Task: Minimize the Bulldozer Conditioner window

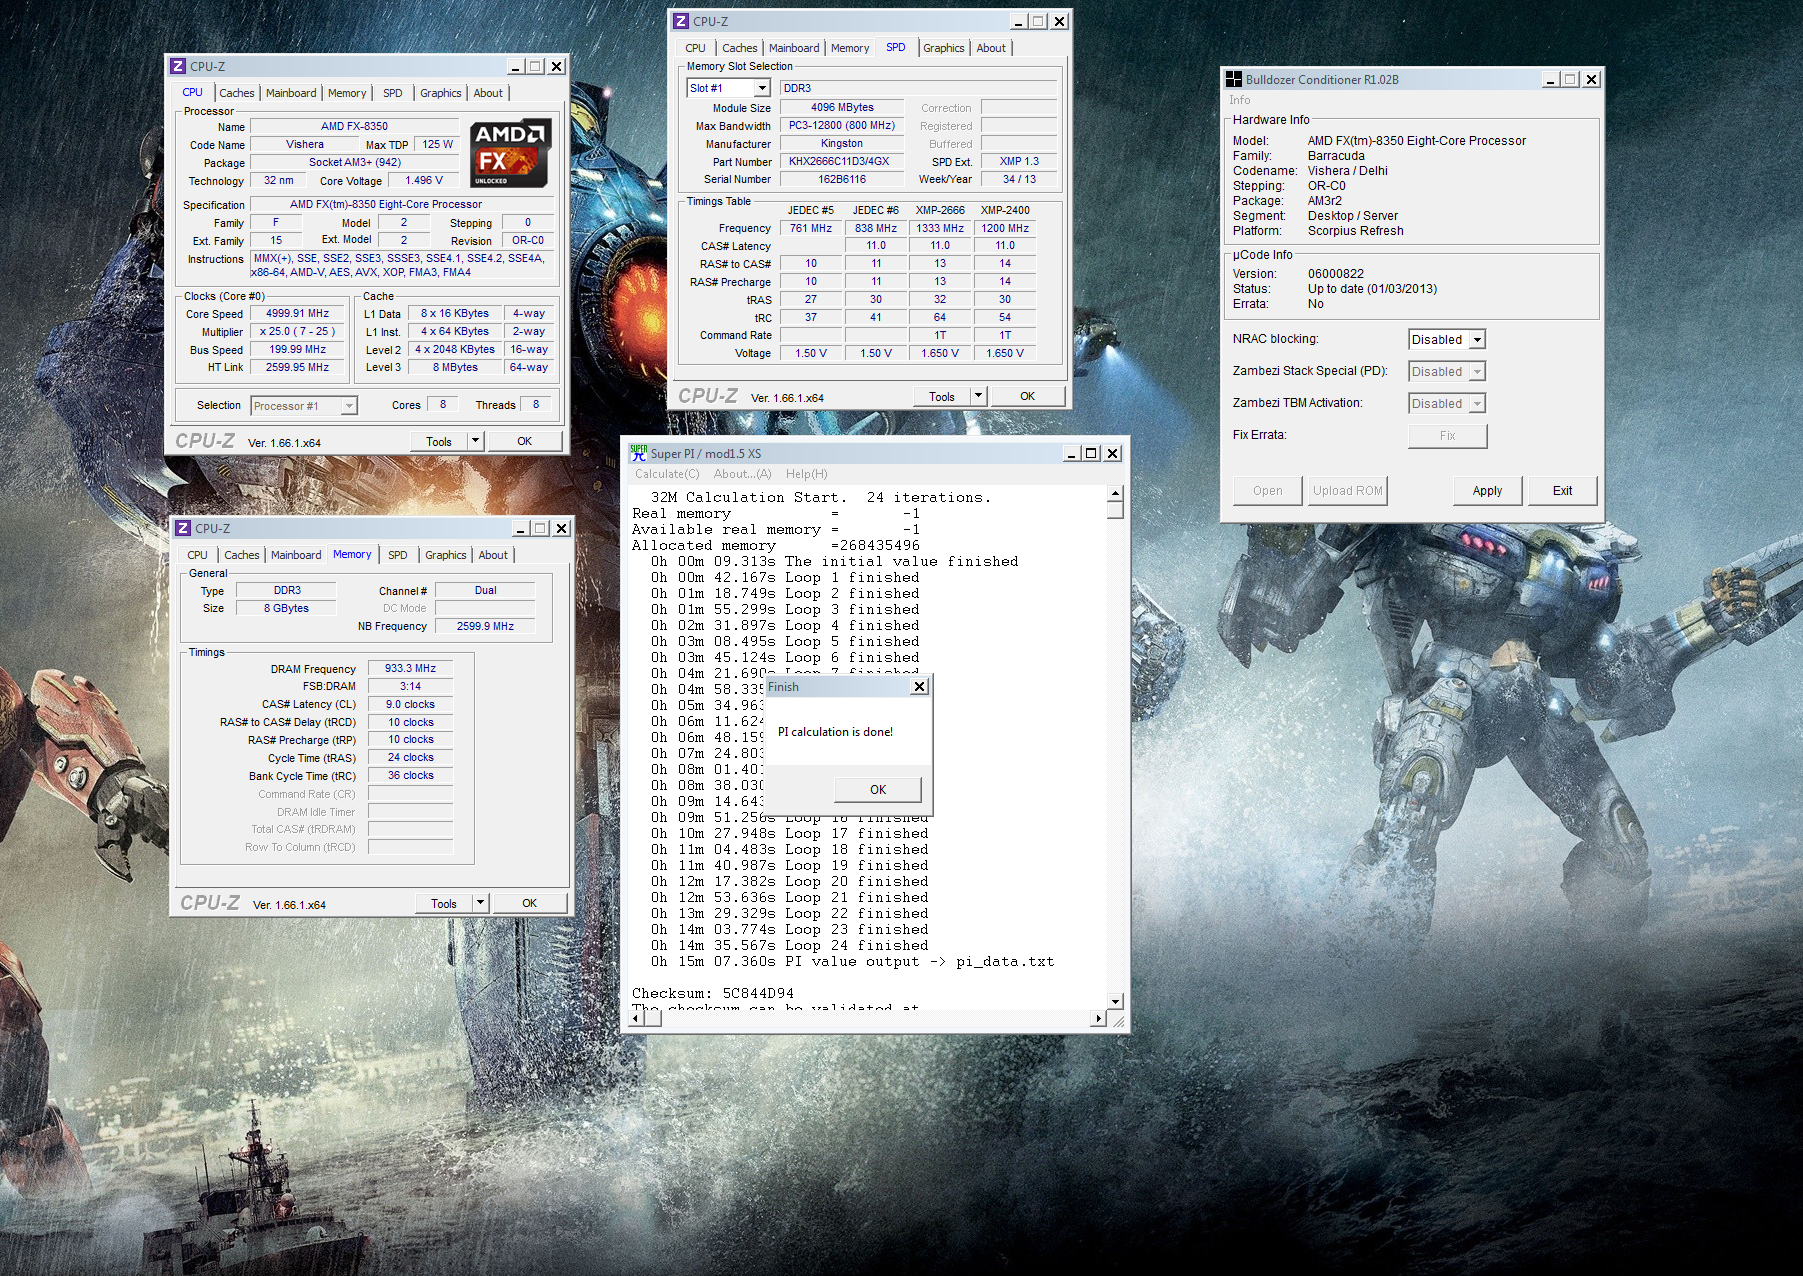Action: pyautogui.click(x=1551, y=79)
